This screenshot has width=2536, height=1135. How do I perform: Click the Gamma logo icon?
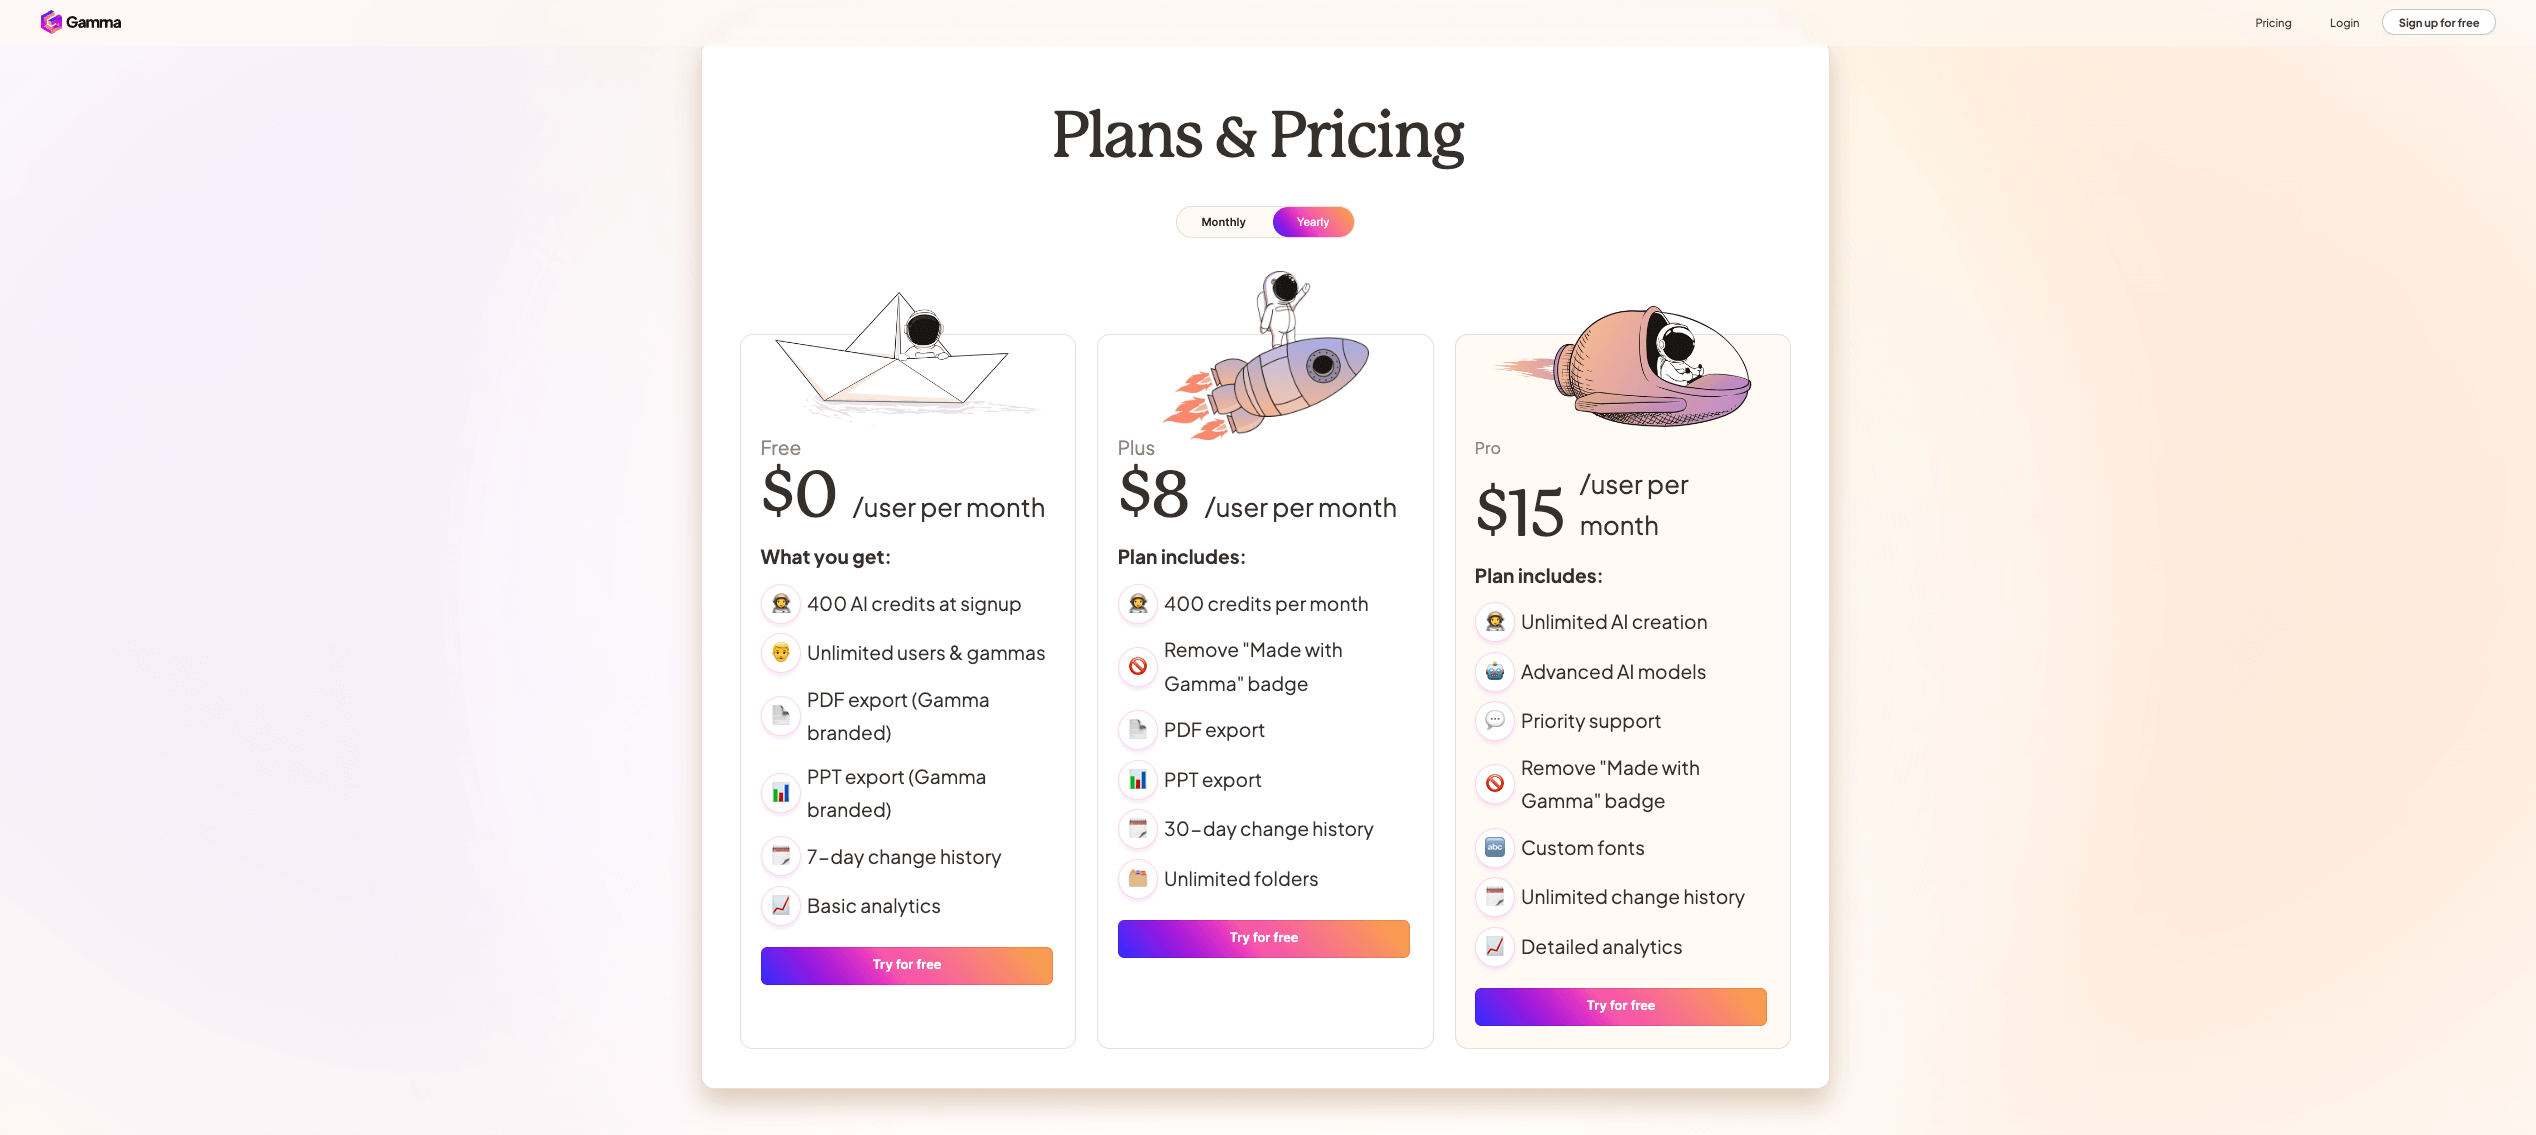pyautogui.click(x=51, y=22)
